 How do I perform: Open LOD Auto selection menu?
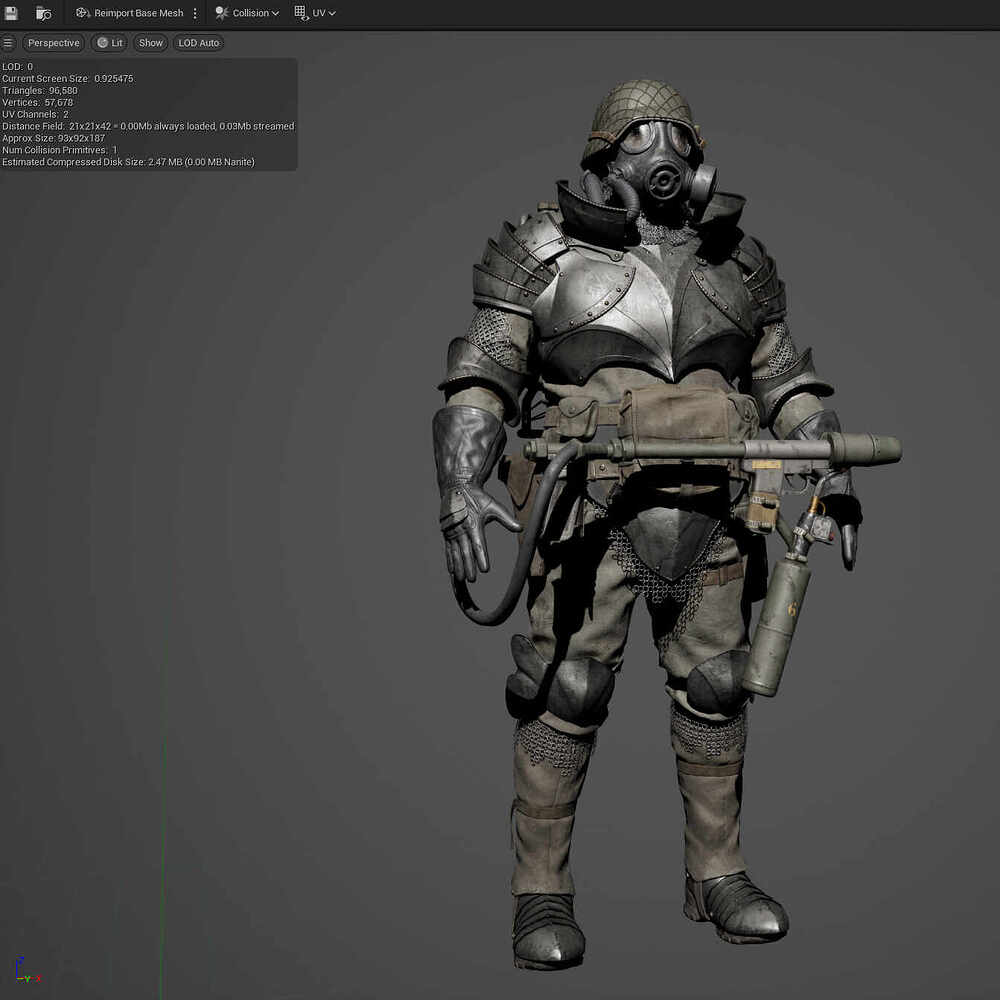pos(198,43)
